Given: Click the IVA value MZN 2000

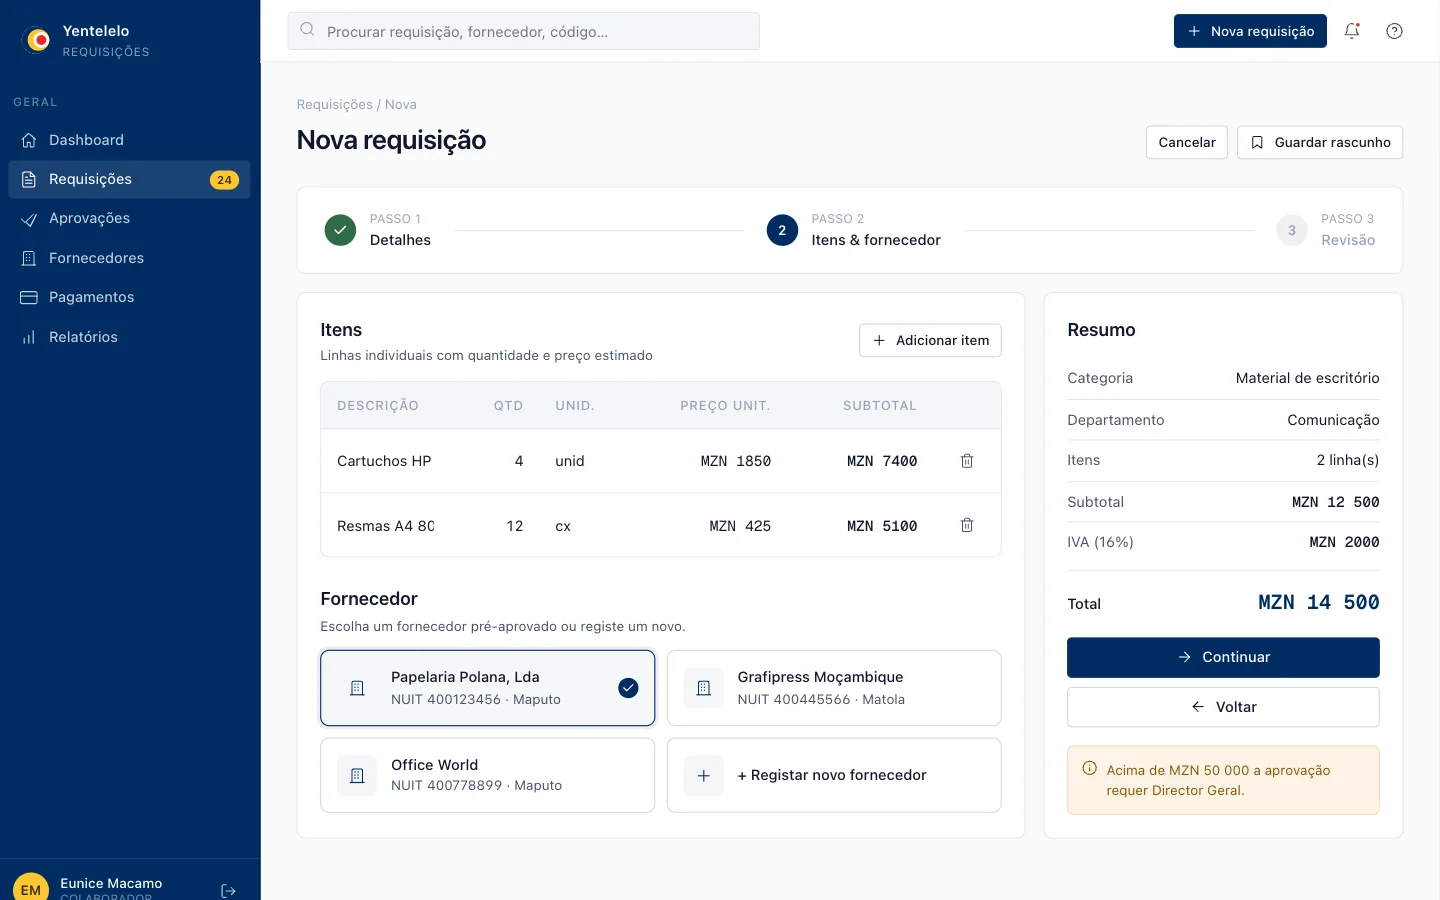Looking at the screenshot, I should [1344, 542].
